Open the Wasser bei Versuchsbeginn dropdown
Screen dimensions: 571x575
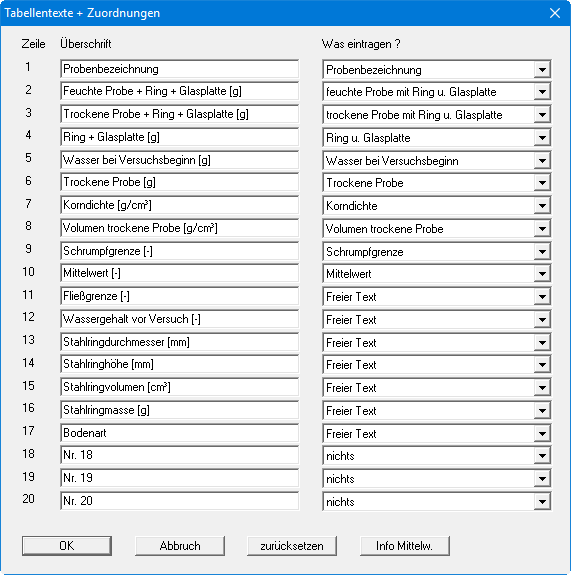pos(542,161)
